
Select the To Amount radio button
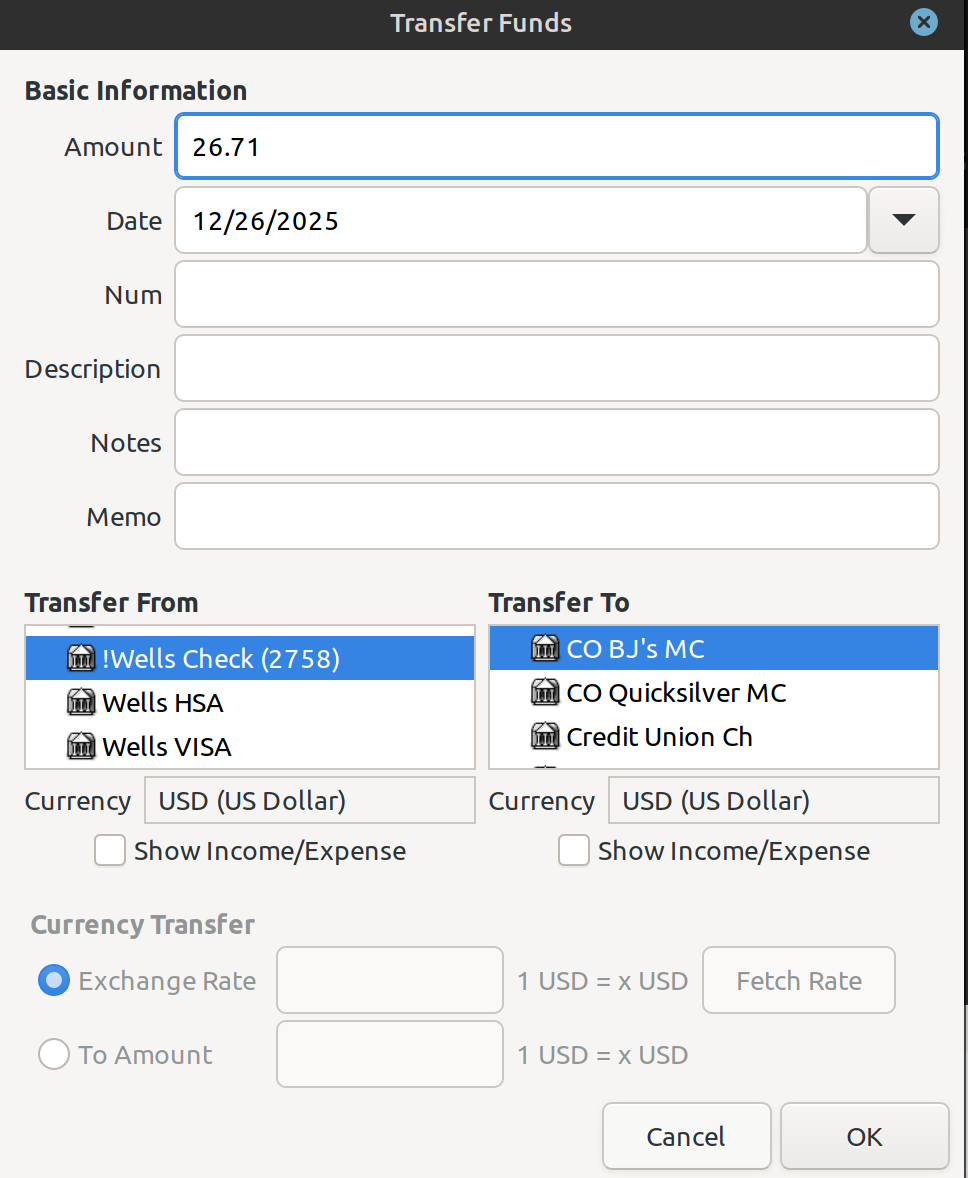(54, 1055)
